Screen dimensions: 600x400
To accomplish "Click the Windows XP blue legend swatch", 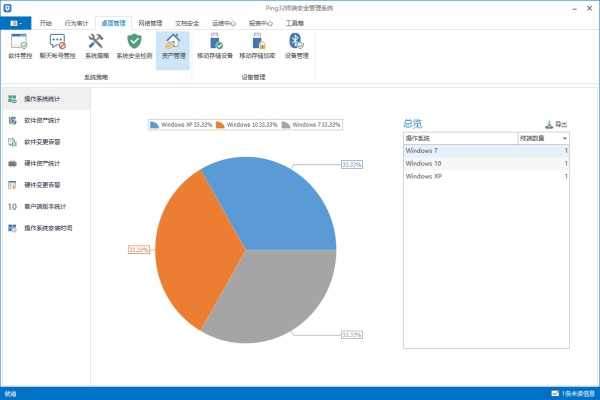I will click(155, 125).
